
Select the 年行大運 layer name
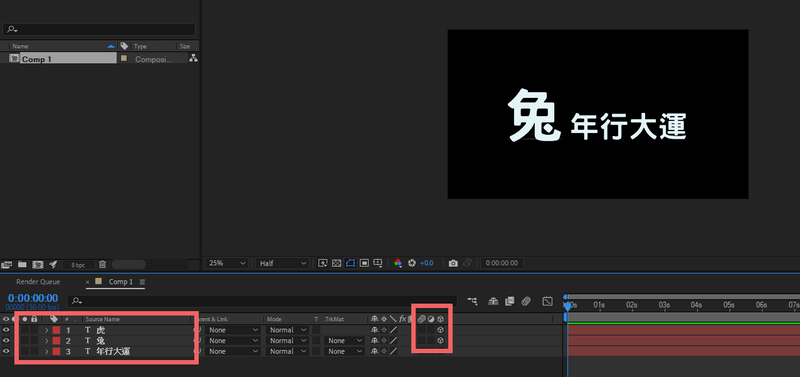[113, 351]
